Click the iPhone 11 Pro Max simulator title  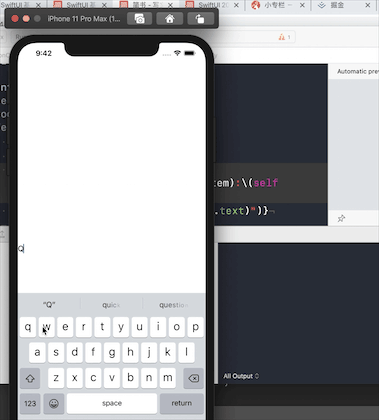coord(84,19)
